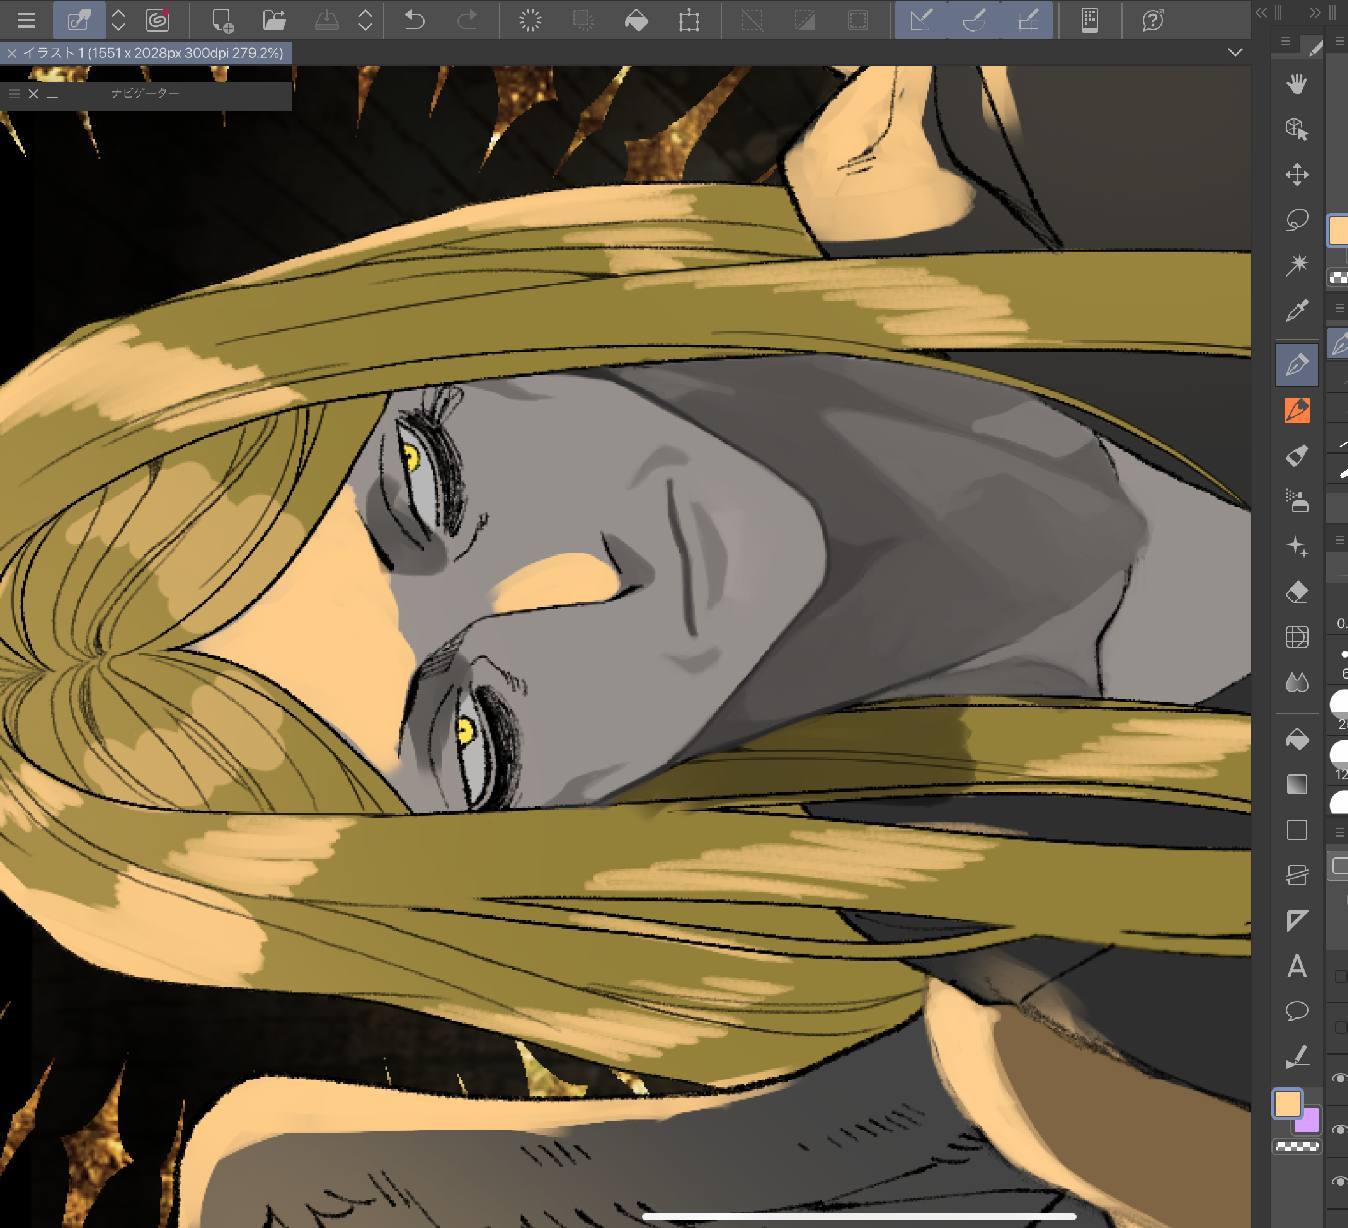
Task: Click the Undo arrow in the toolbar
Action: (x=414, y=20)
